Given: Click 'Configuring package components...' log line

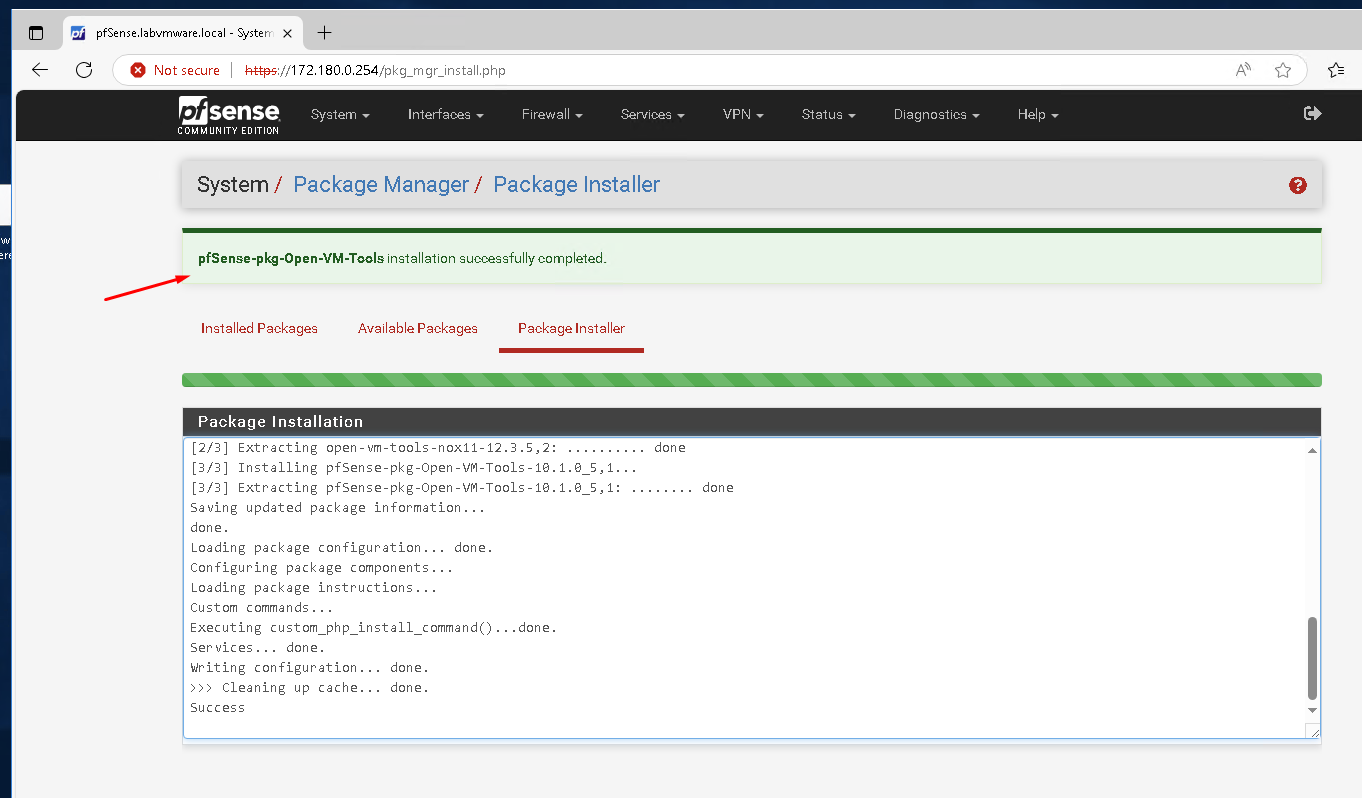Looking at the screenshot, I should pyautogui.click(x=321, y=568).
